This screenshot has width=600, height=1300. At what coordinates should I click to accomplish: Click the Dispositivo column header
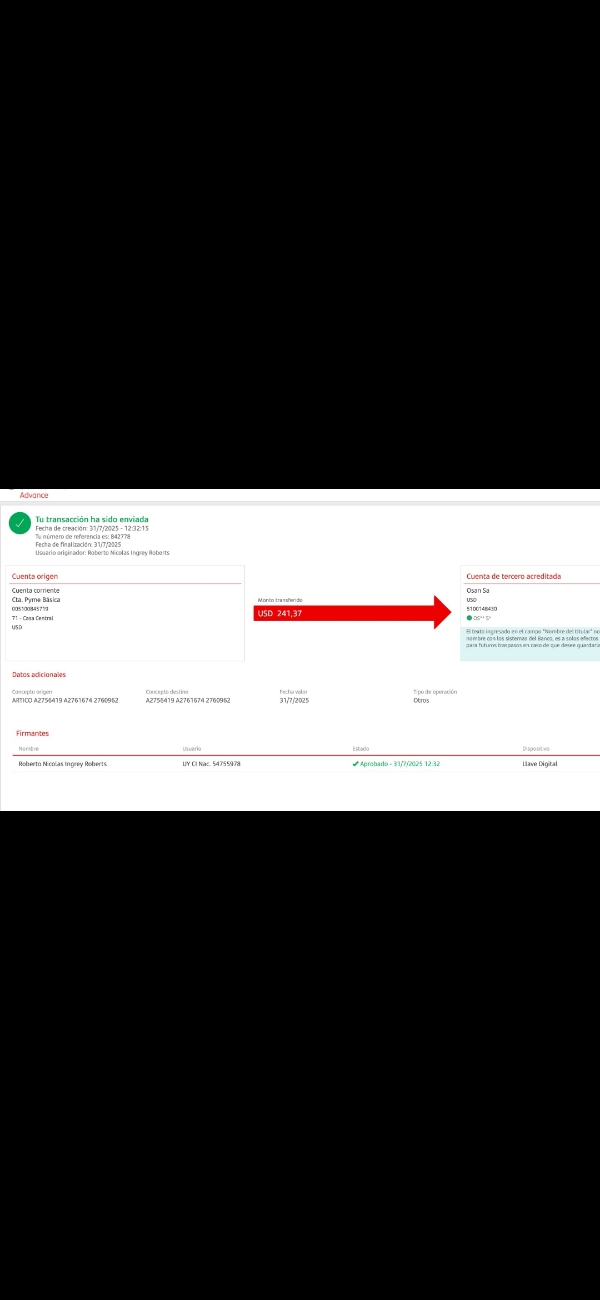pos(536,748)
